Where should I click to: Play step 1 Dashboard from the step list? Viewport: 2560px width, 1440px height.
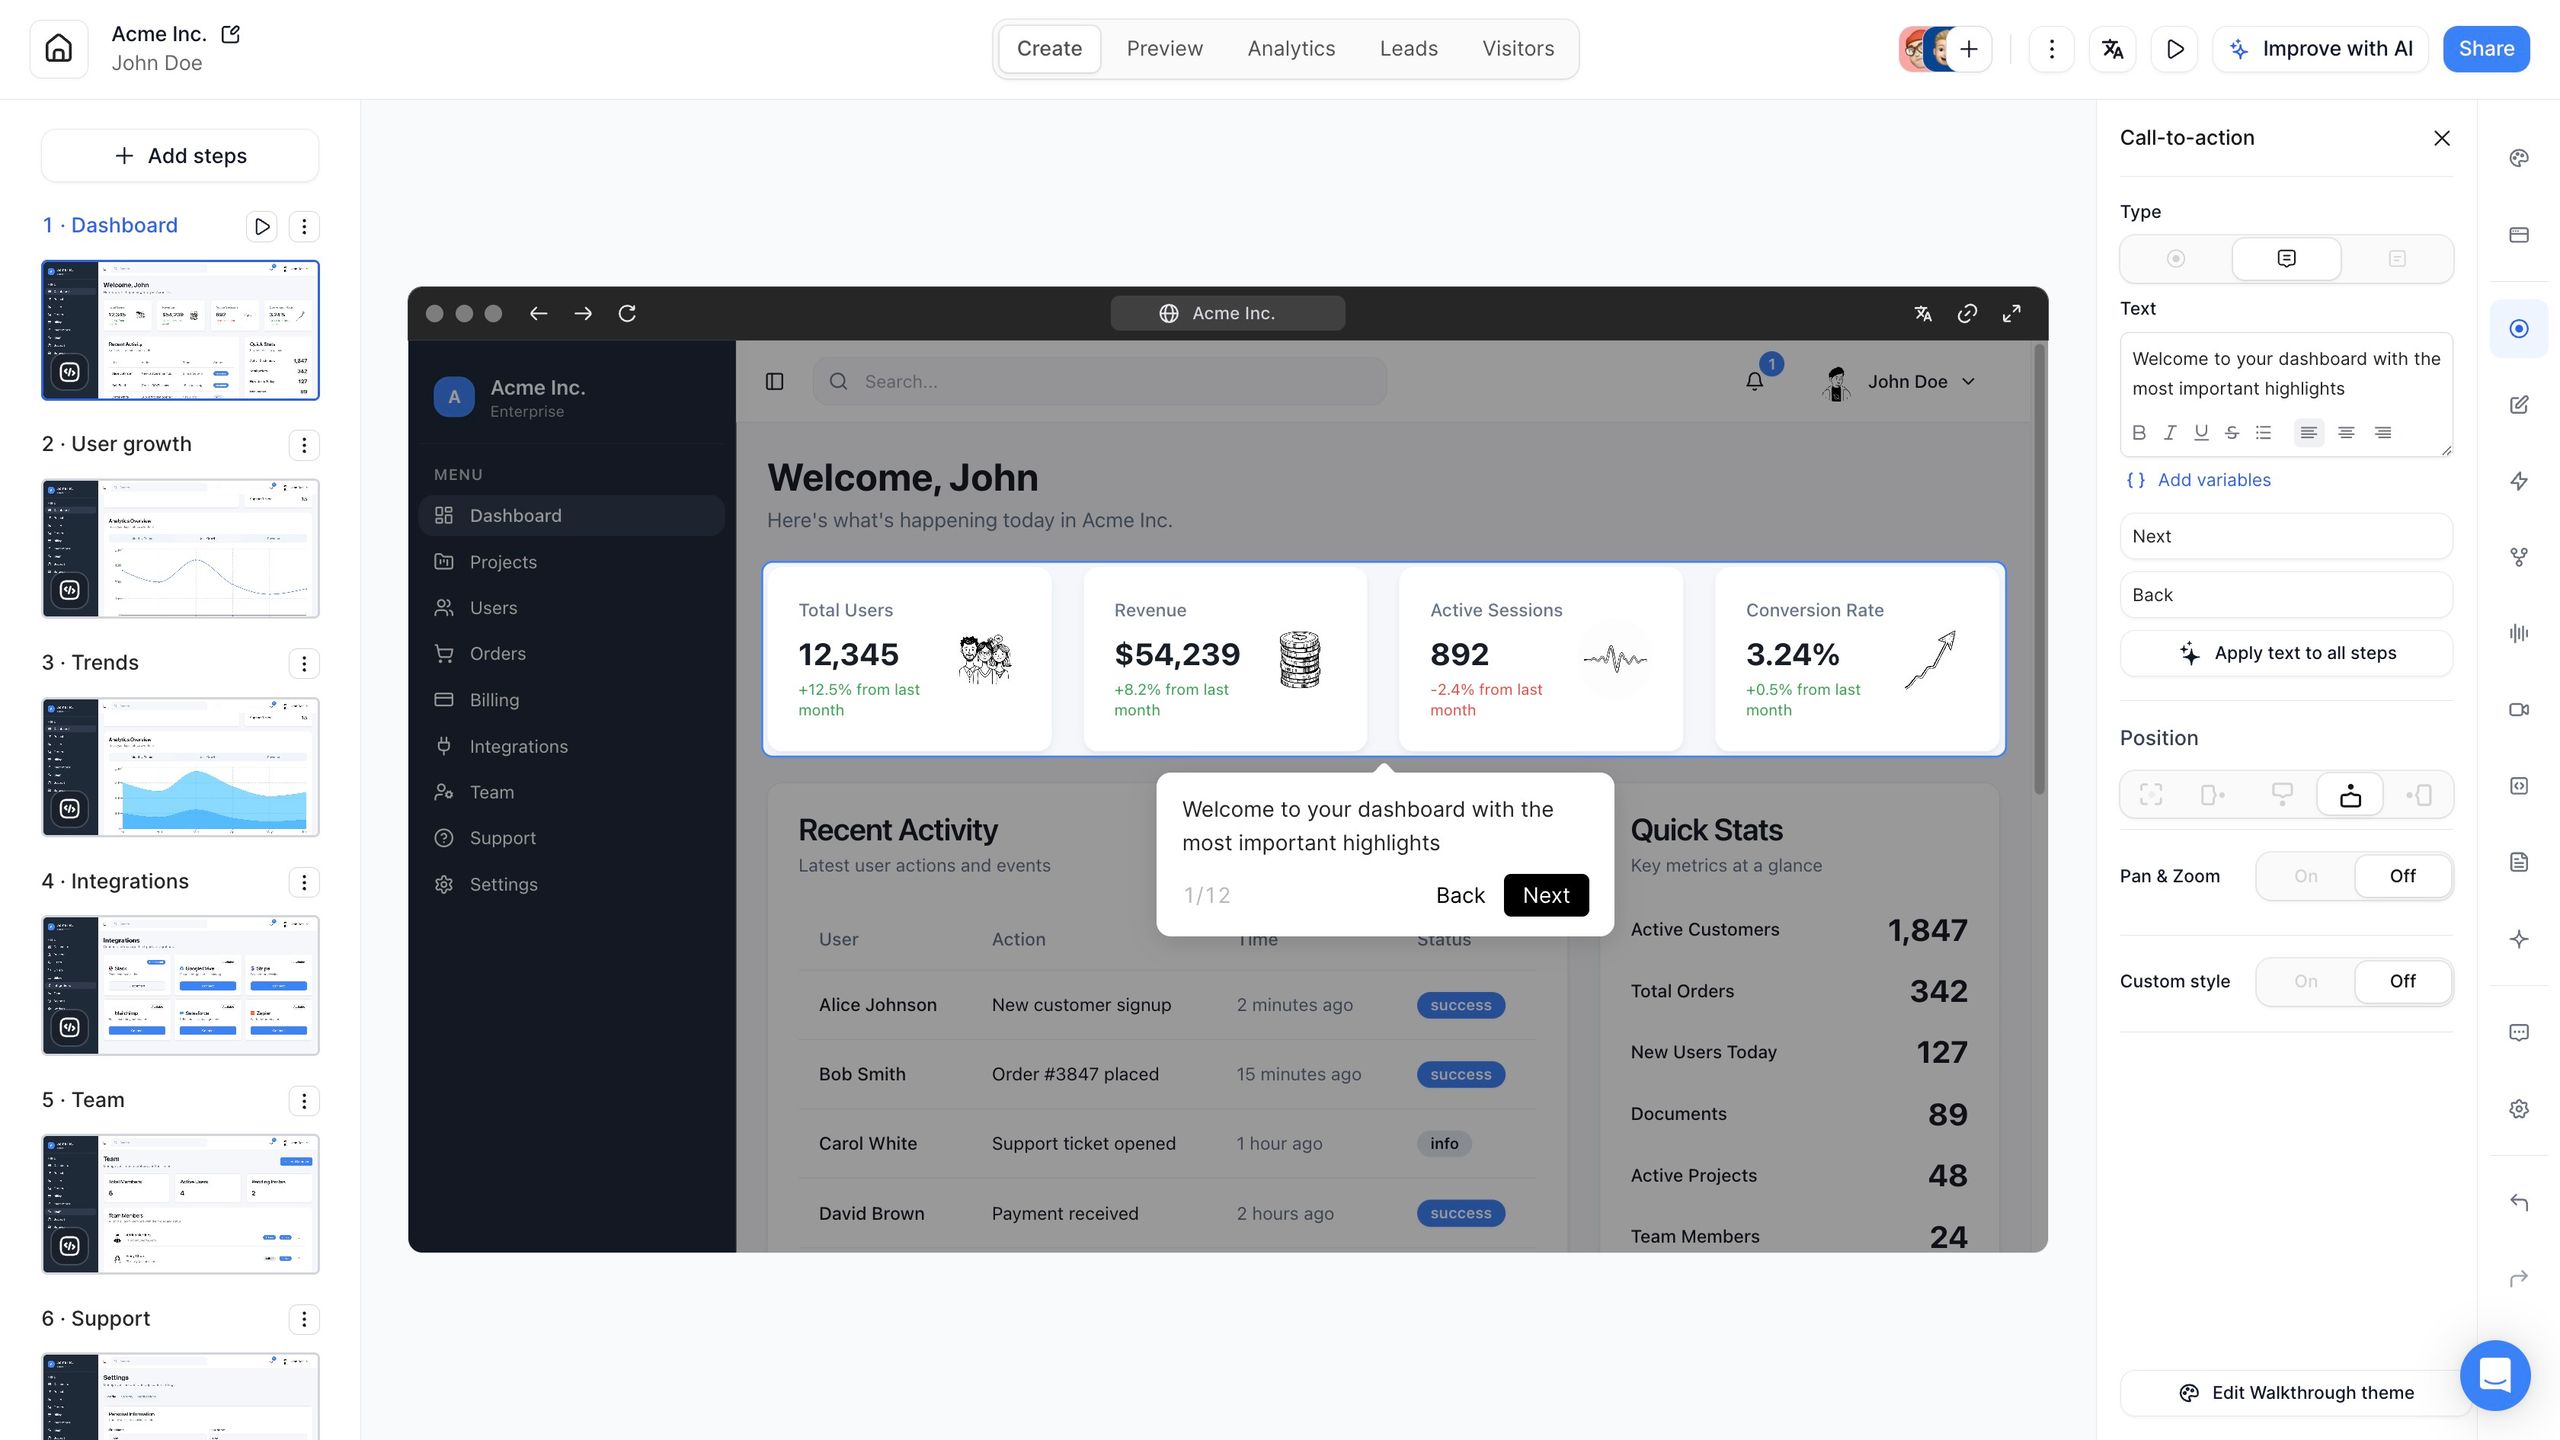tap(261, 226)
